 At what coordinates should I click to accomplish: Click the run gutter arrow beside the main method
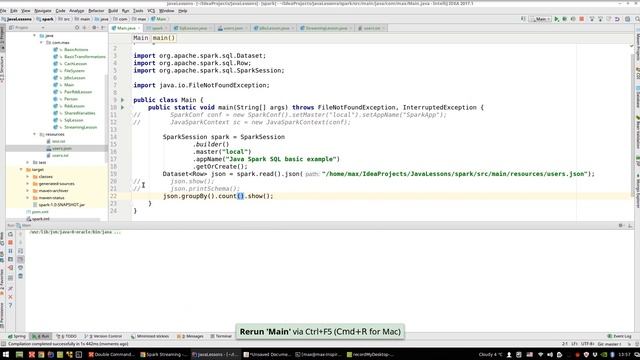[x=122, y=107]
